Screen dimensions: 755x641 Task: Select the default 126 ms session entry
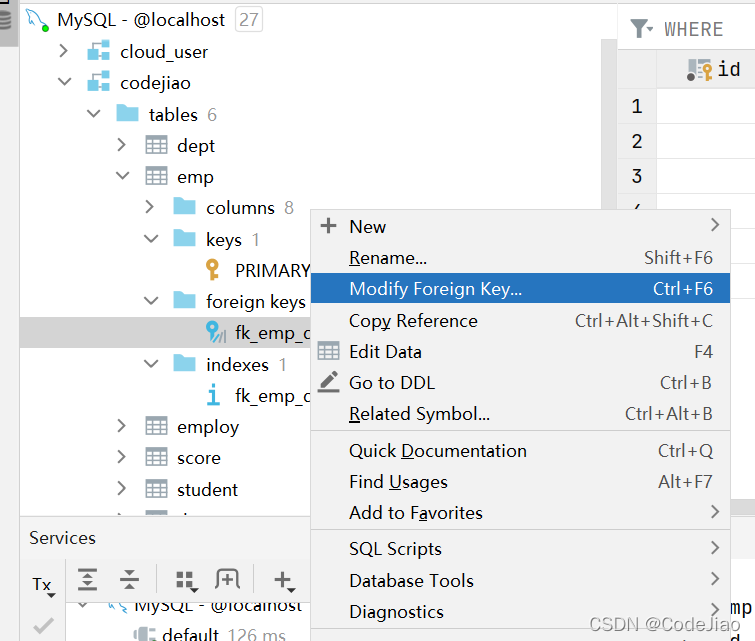(x=210, y=634)
